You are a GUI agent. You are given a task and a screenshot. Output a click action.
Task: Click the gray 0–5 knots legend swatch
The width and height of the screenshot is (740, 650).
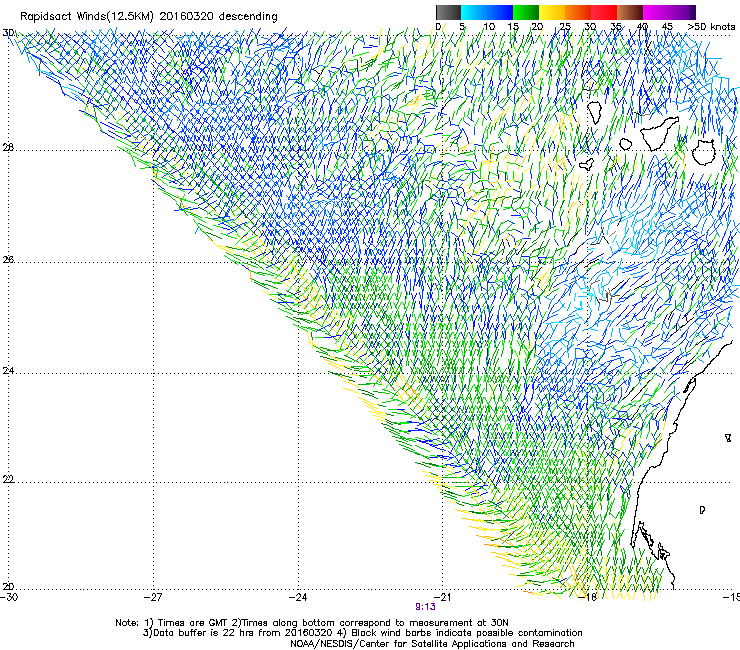click(448, 12)
